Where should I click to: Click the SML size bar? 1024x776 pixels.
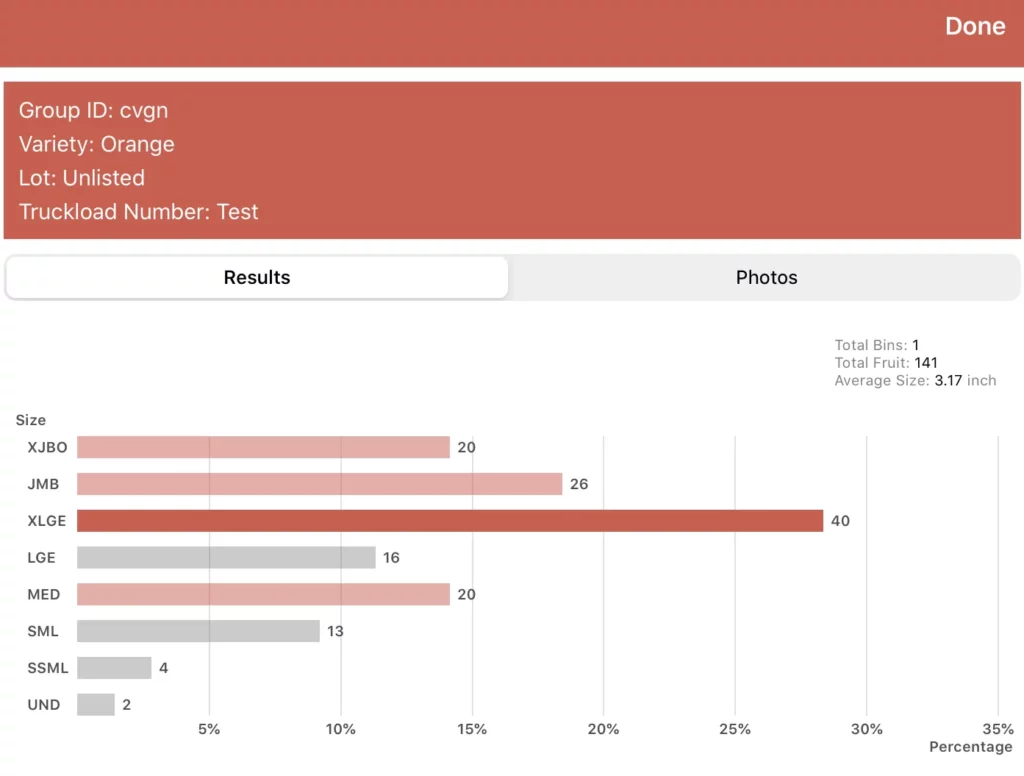[x=198, y=632]
